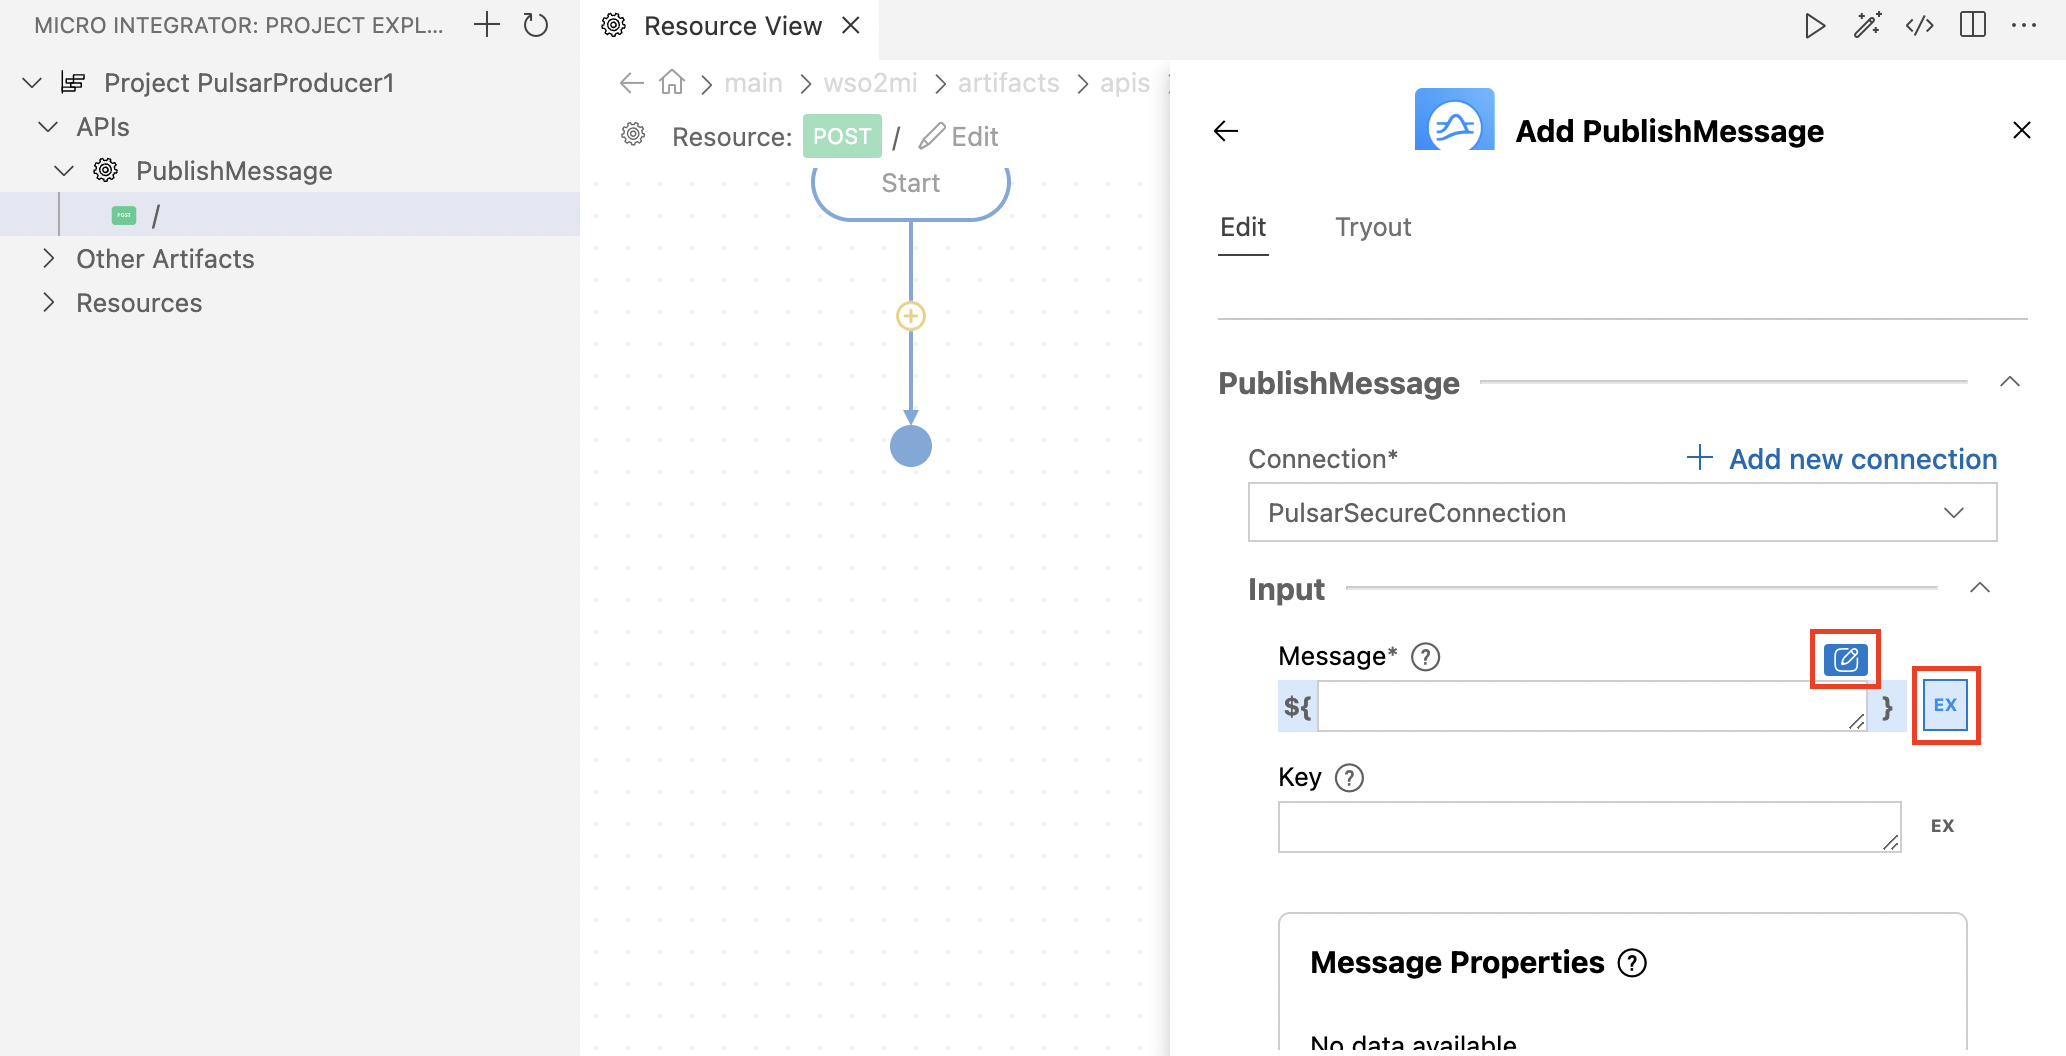
Task: Open the Connection dropdown
Action: (1622, 513)
